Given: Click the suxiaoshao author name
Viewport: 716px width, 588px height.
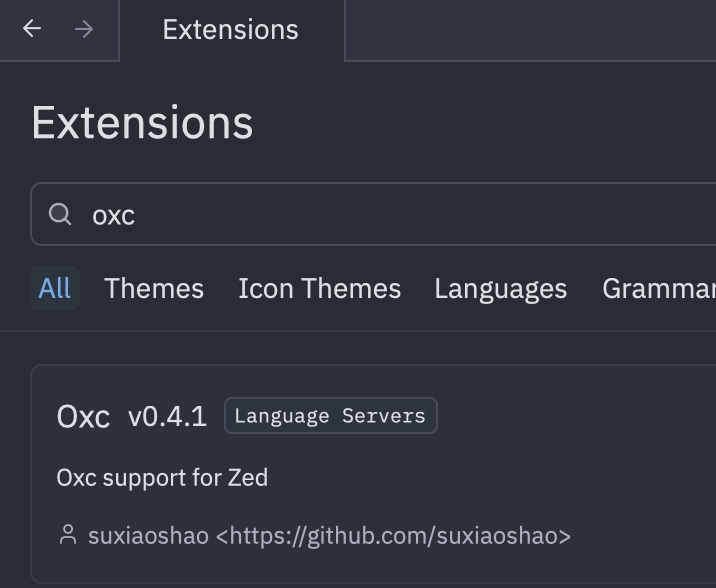Looking at the screenshot, I should click(x=148, y=535).
